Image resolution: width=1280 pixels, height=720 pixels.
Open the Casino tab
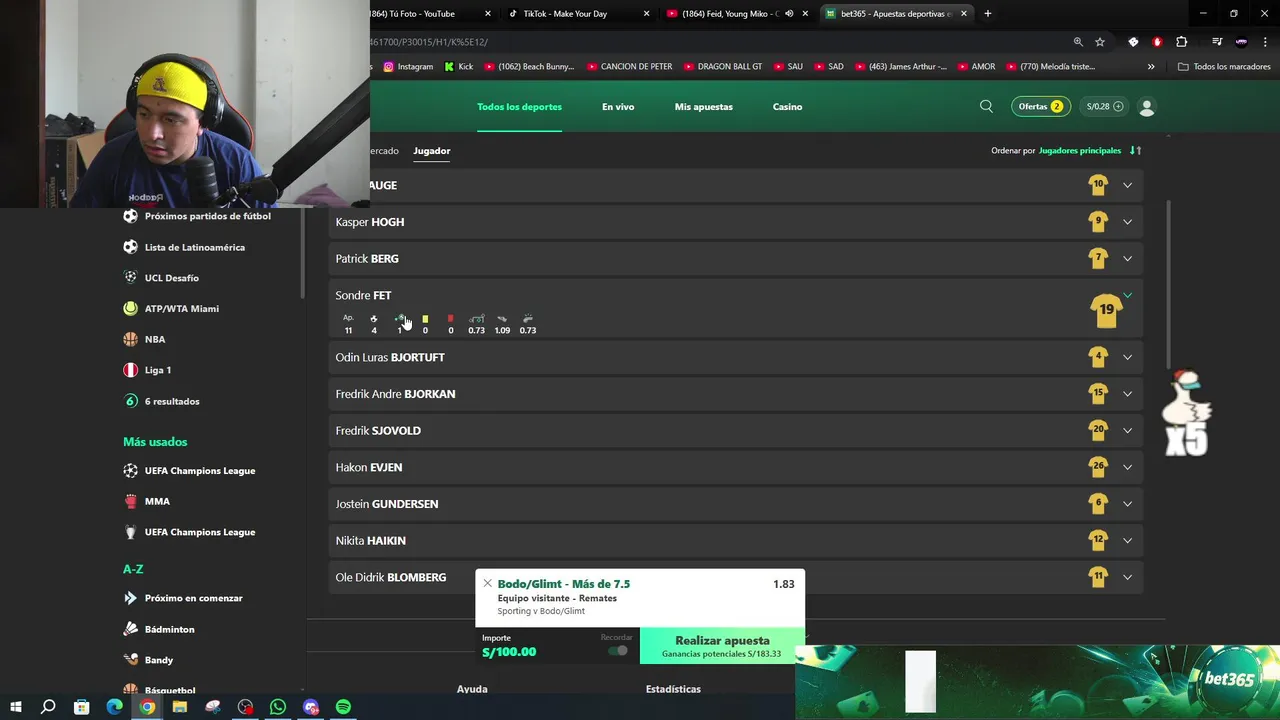coord(787,107)
